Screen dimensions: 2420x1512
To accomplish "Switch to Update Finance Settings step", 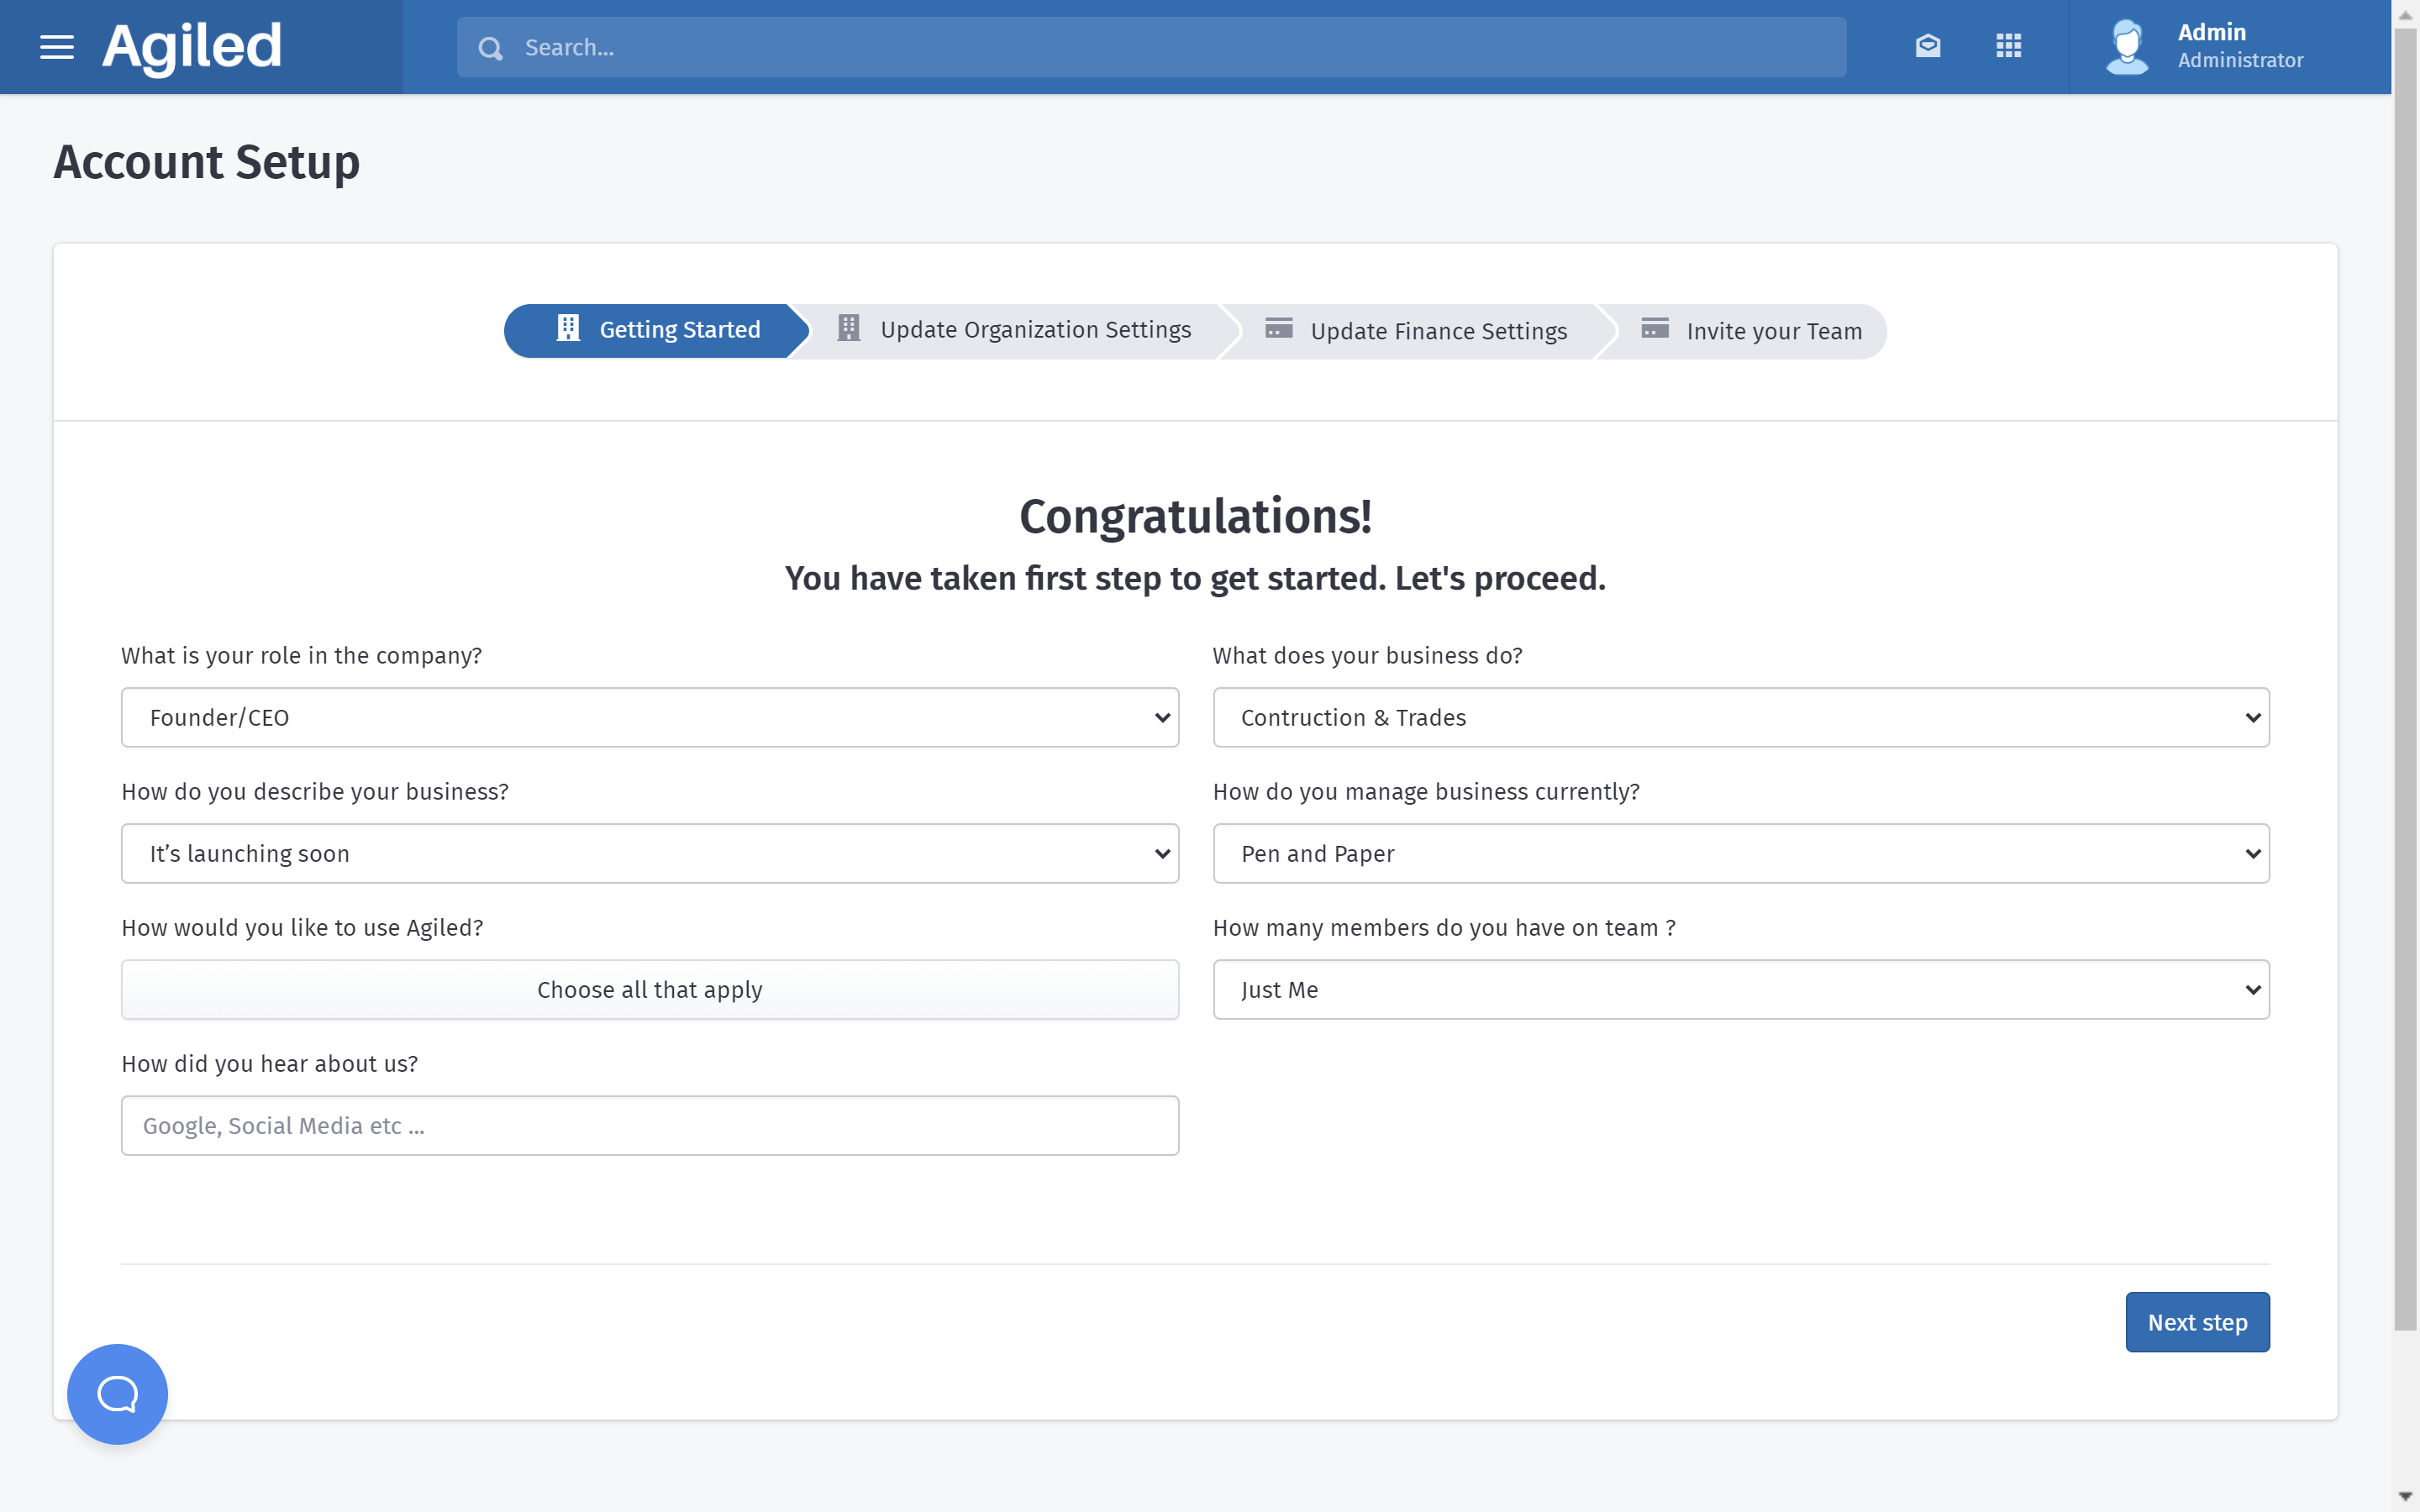I will [1437, 331].
